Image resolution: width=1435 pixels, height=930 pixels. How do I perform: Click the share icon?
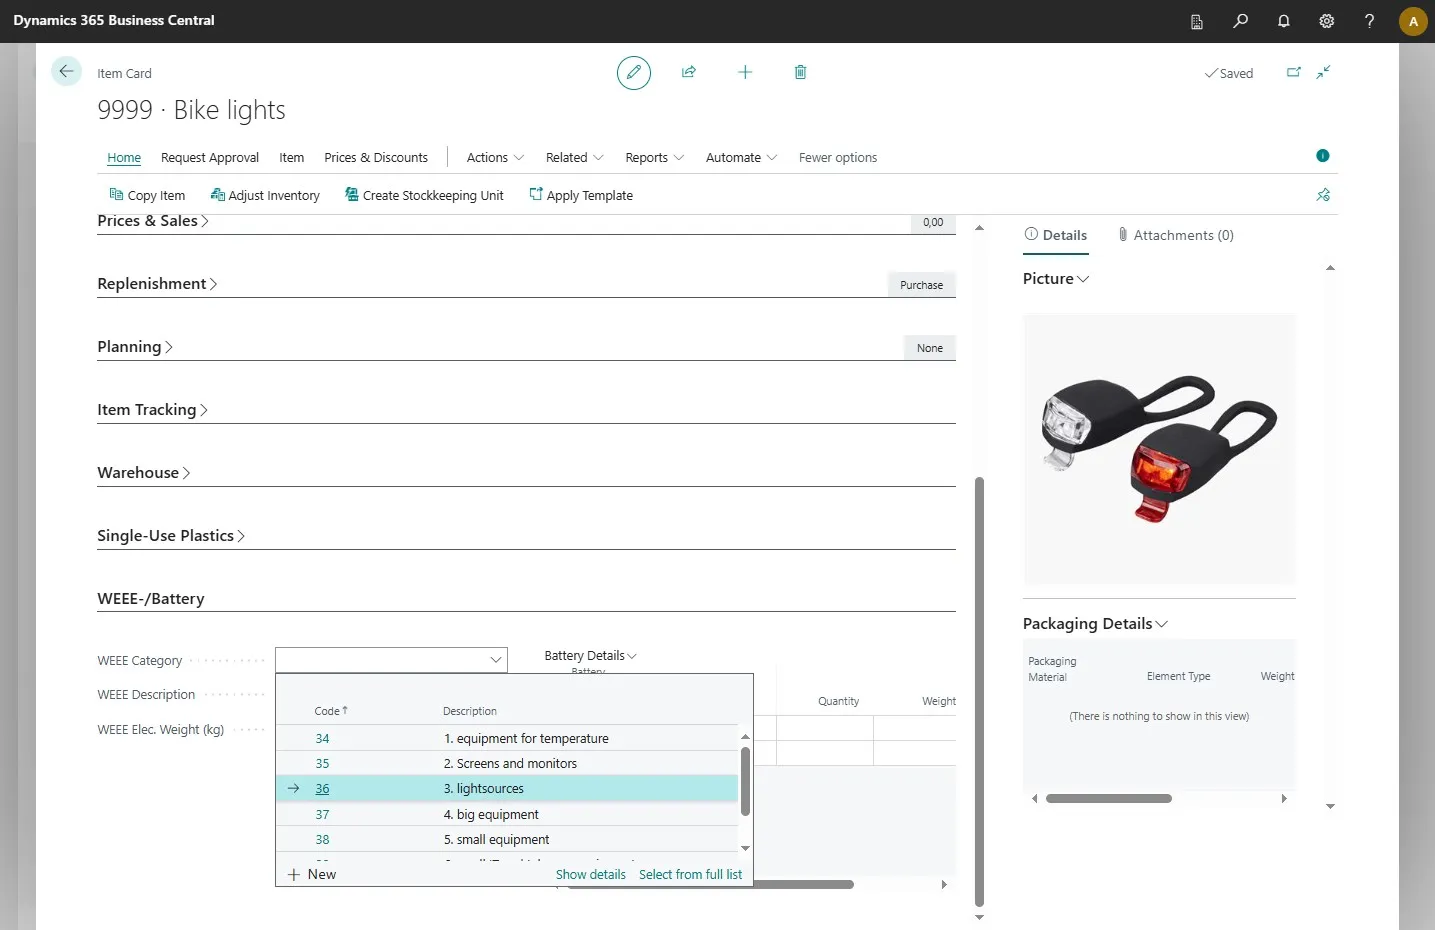[x=689, y=72]
